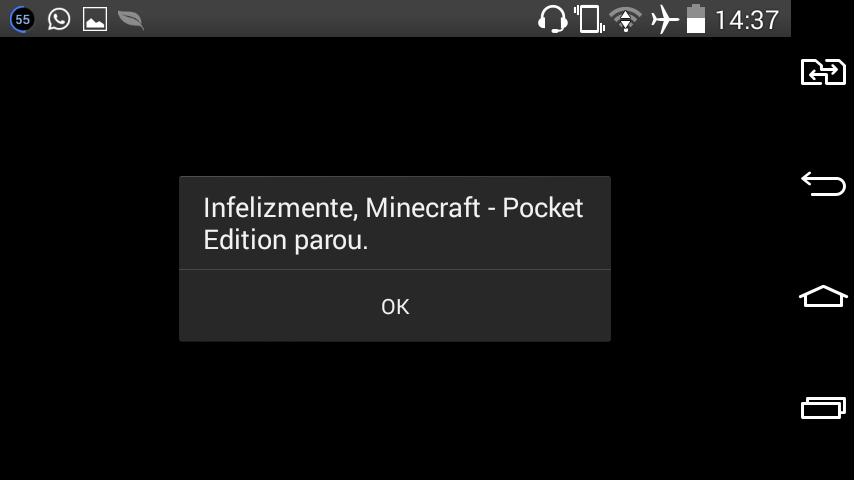Open the Recent apps navigation button

(823, 408)
